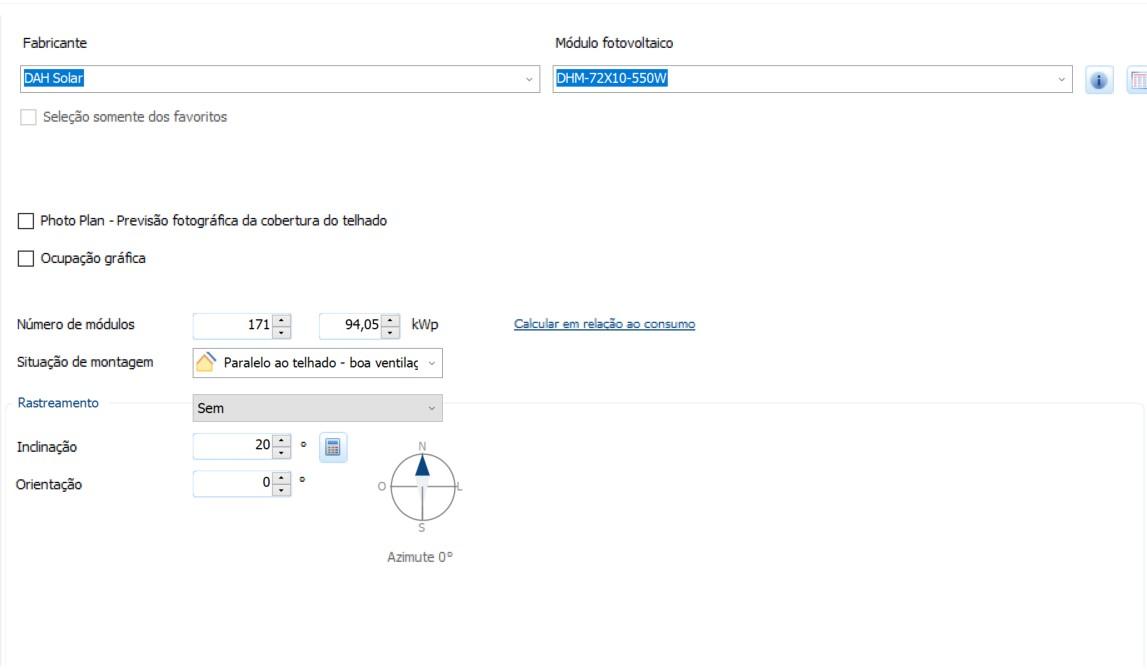This screenshot has width=1147, height=670.
Task: Click the Número de módulos label
Action: click(75, 324)
